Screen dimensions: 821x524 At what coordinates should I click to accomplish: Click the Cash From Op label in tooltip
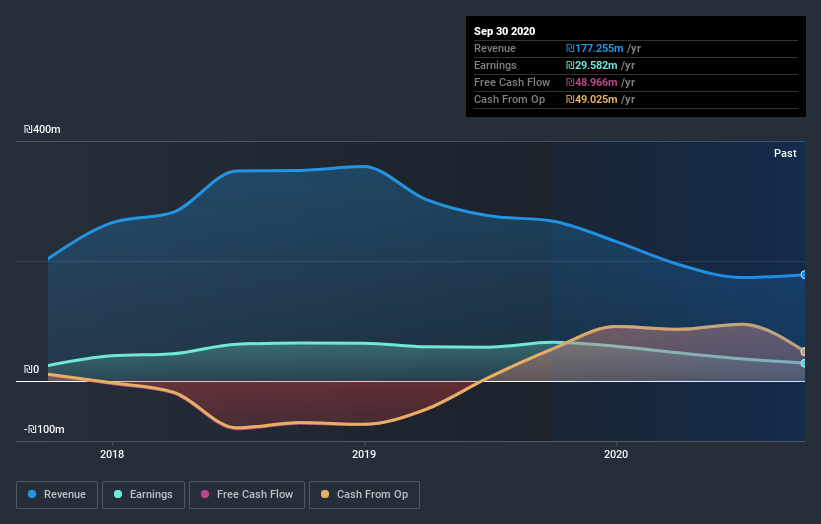click(x=509, y=99)
